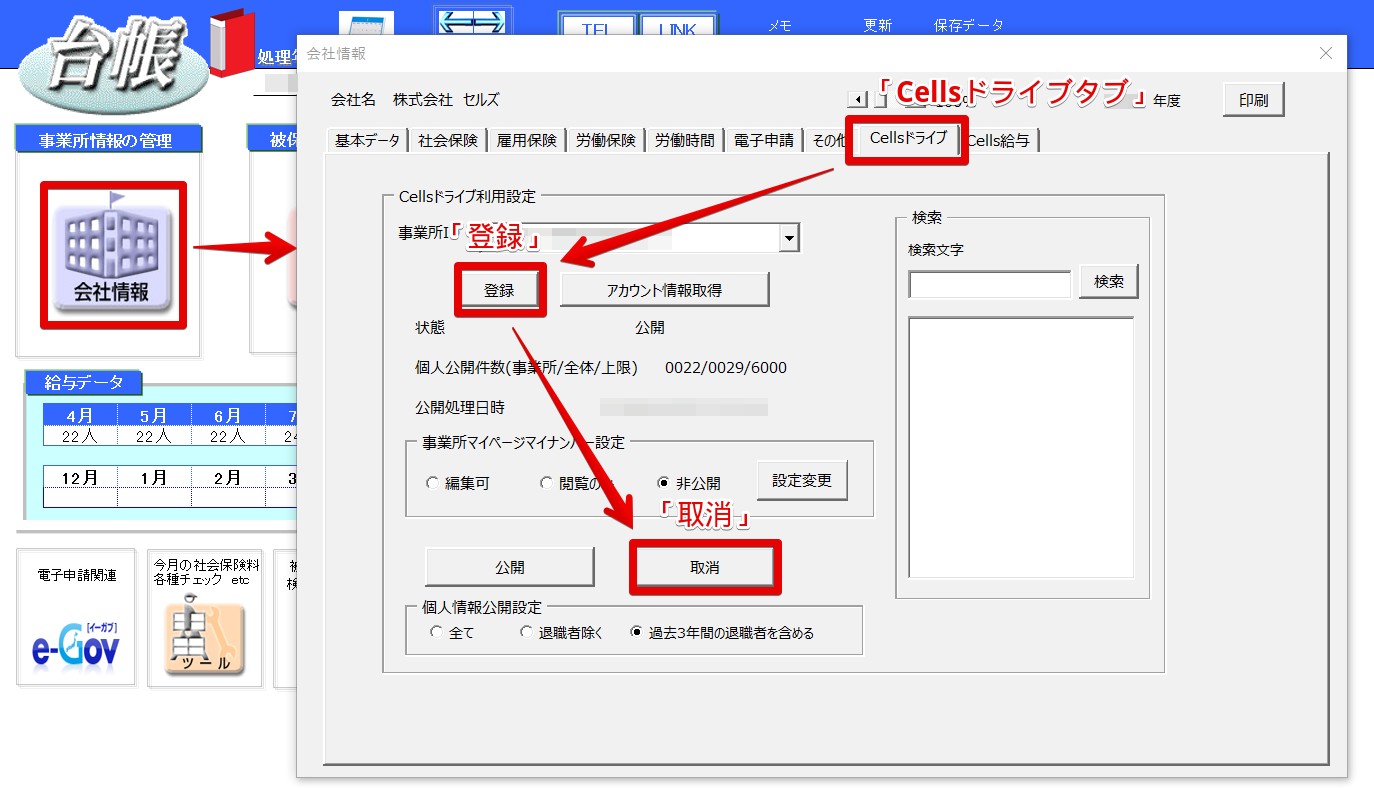Viewport: 1374px width, 788px height.
Task: Click the red binder icon beside 台帳
Action: tap(232, 42)
